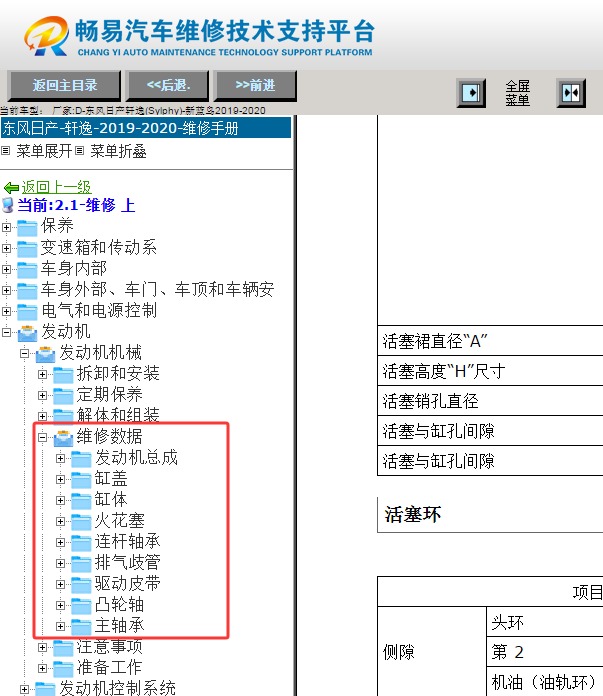This screenshot has width=603, height=696.
Task: Click the open folder icon for 维修数据
Action: [x=63, y=438]
